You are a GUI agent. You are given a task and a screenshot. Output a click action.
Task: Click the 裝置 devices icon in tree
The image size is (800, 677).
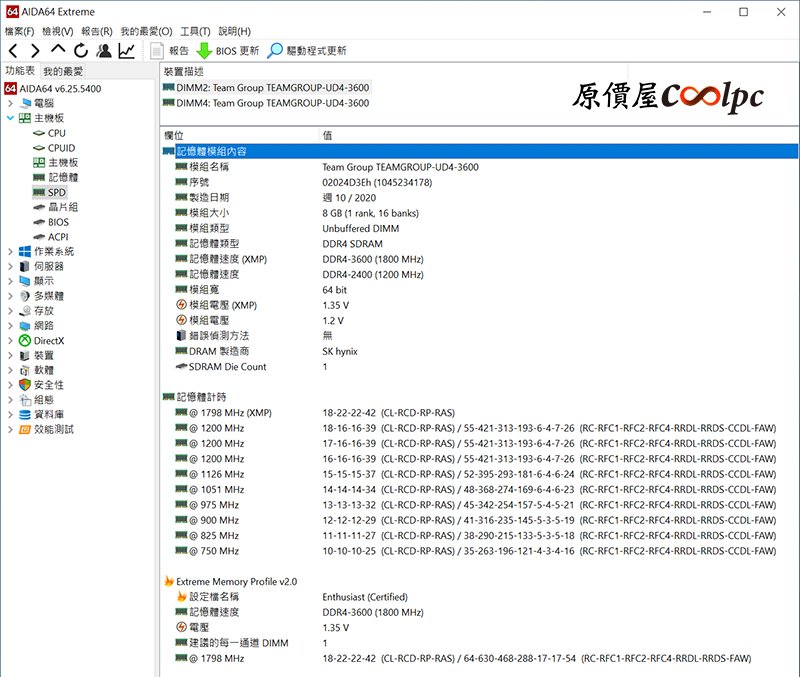tap(25, 355)
